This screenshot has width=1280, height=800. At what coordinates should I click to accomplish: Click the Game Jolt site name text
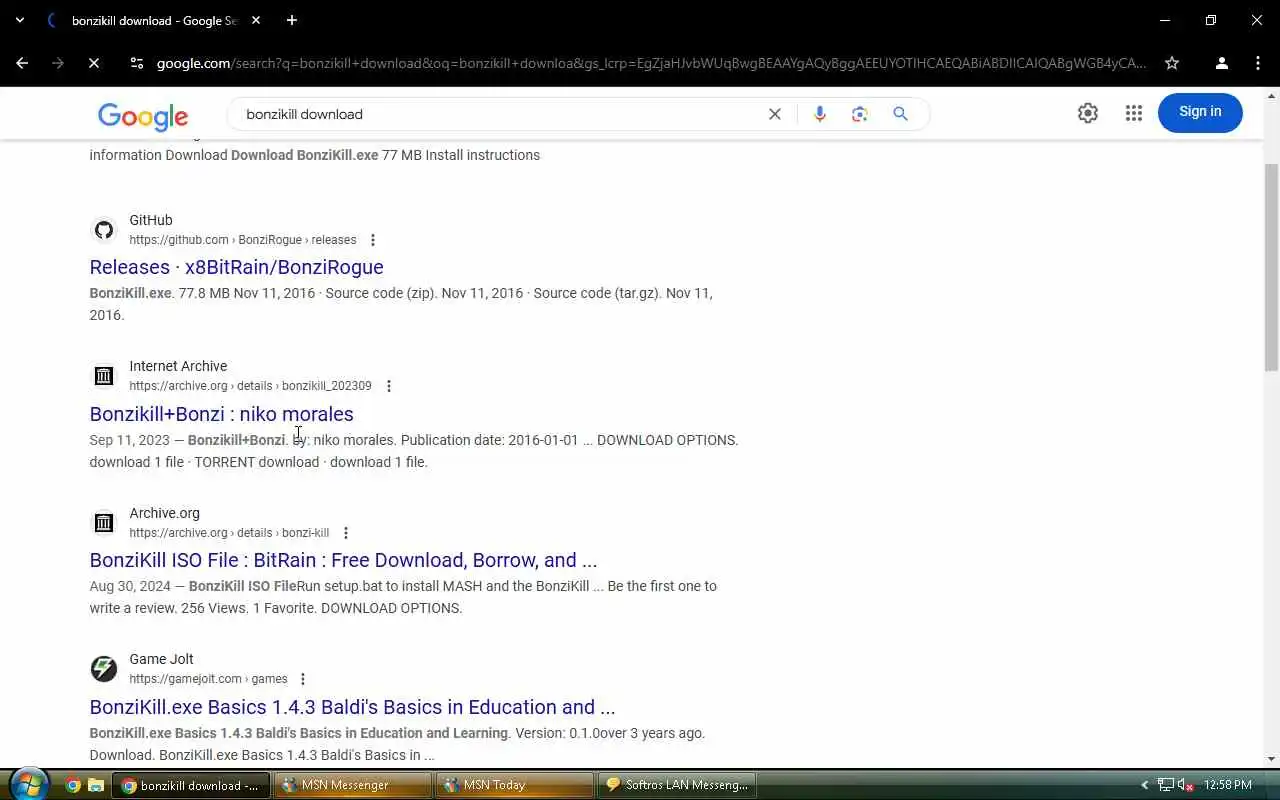coord(161,659)
